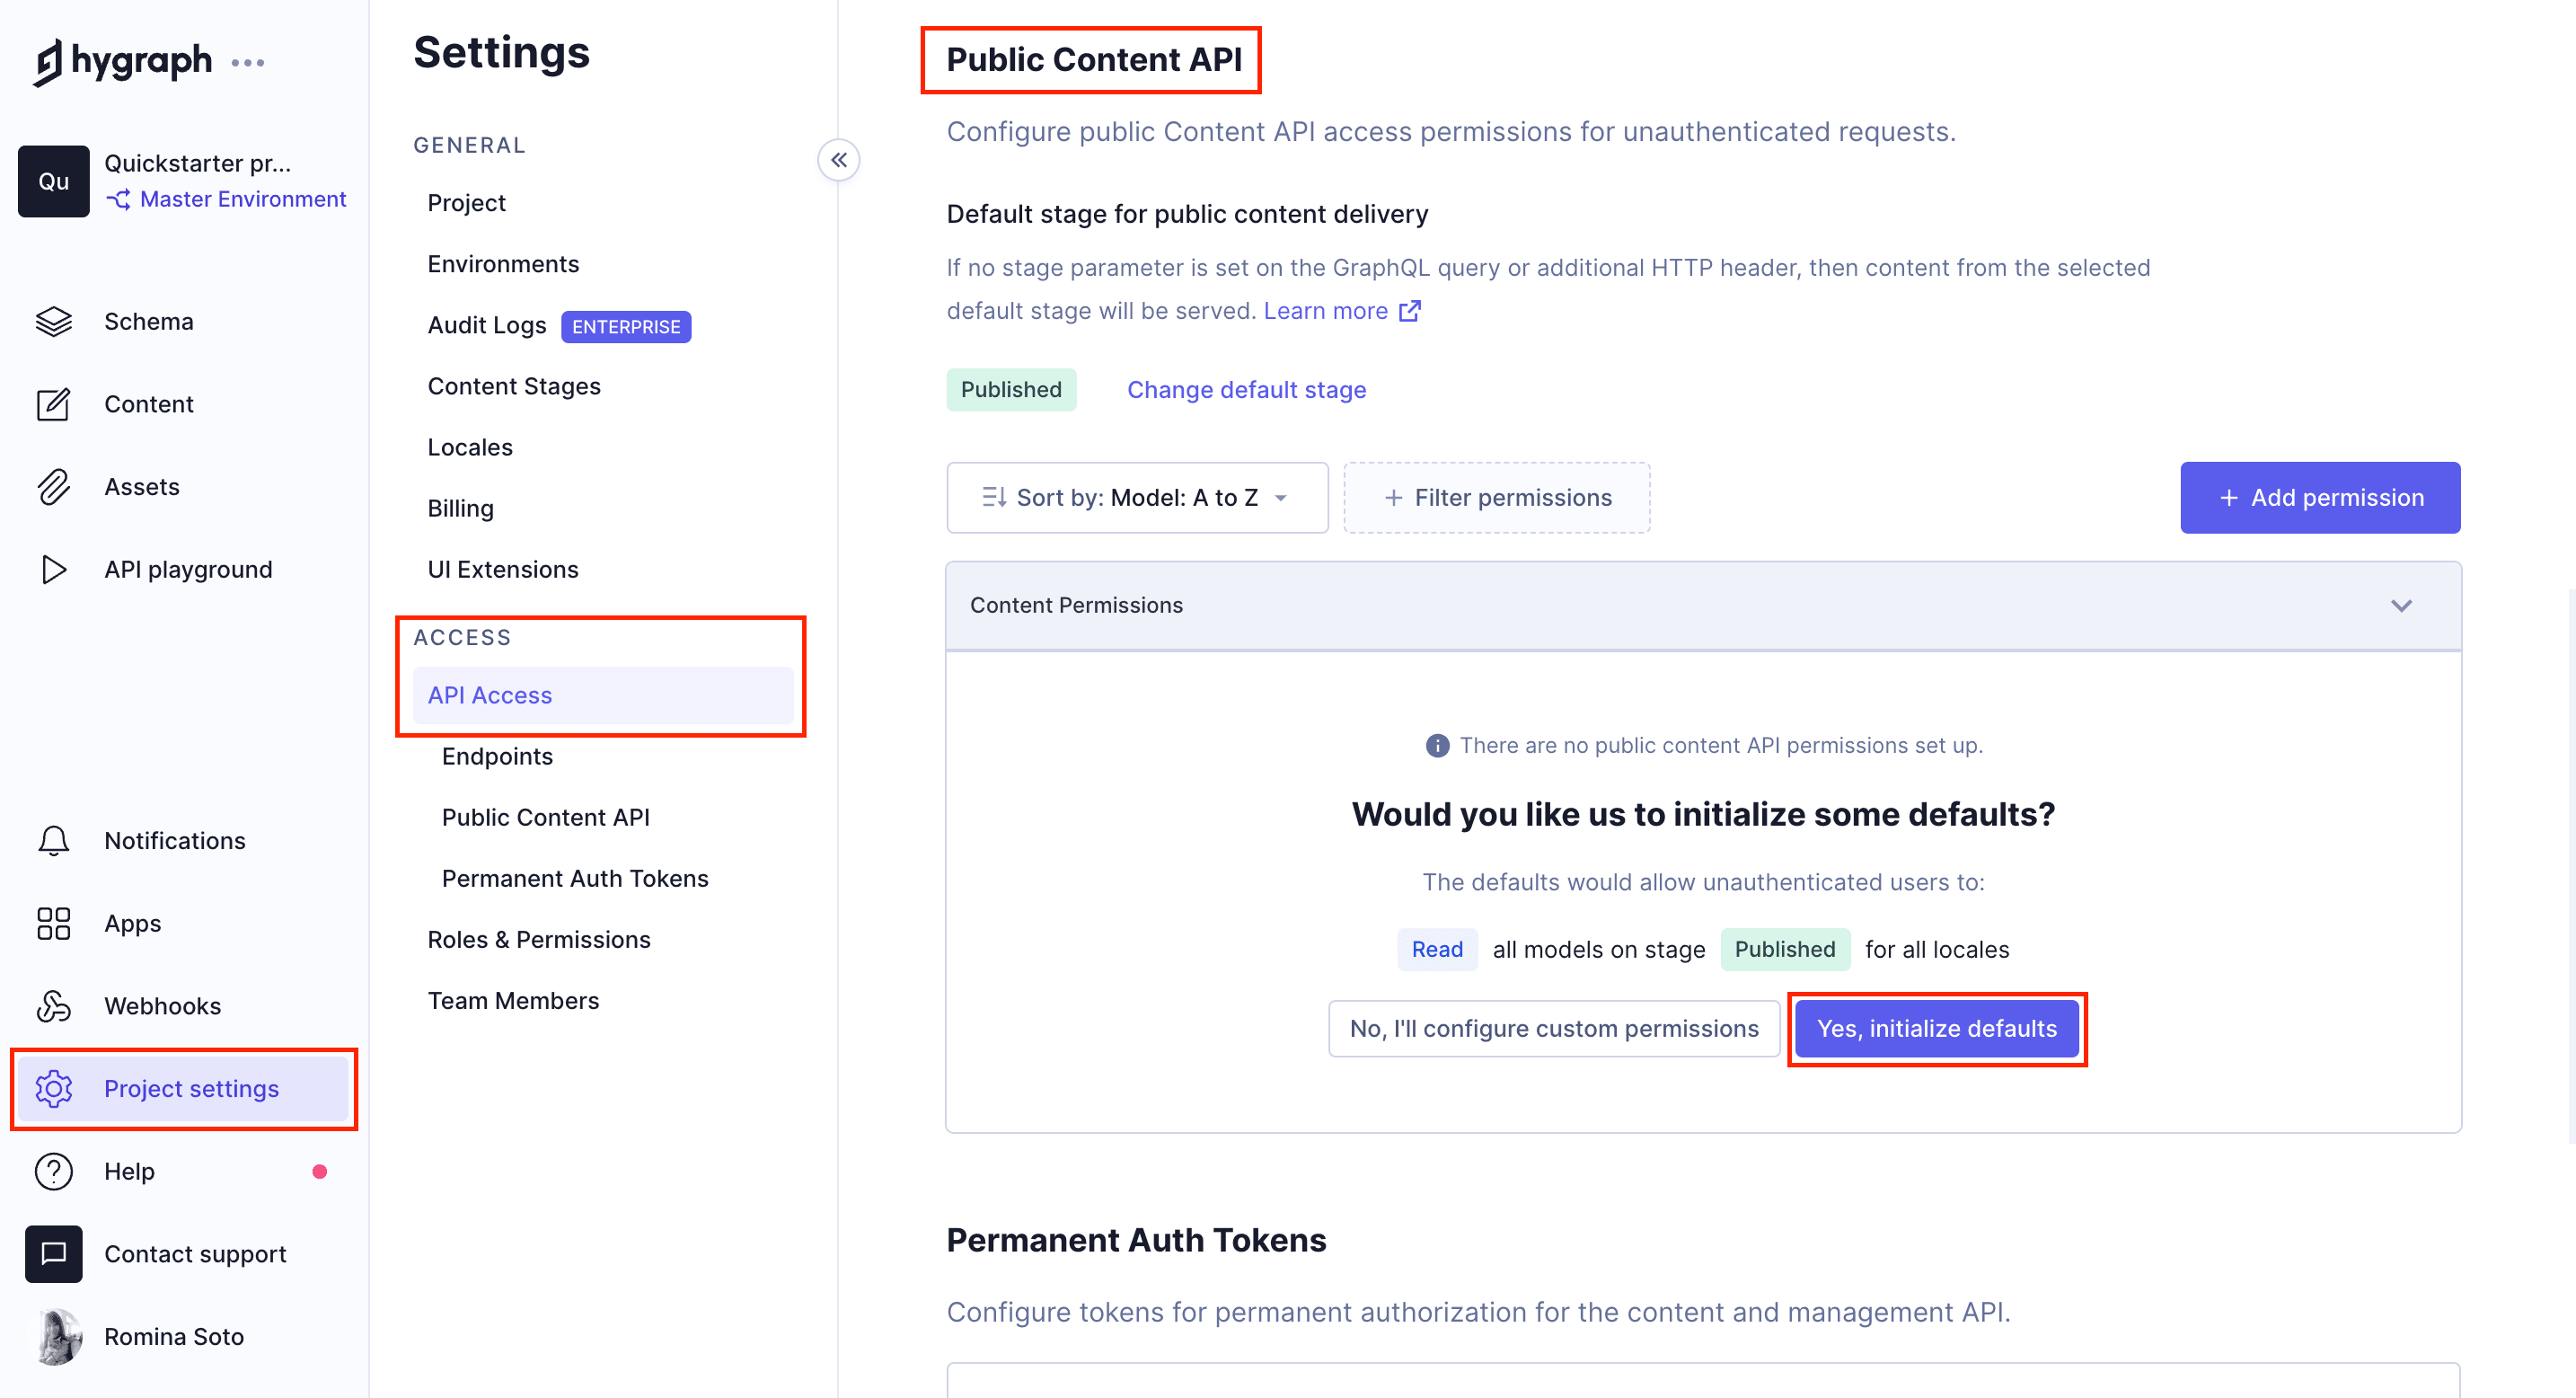Screen dimensions: 2576x1398
Task: Open the Sort by Model dropdown
Action: [x=1137, y=497]
